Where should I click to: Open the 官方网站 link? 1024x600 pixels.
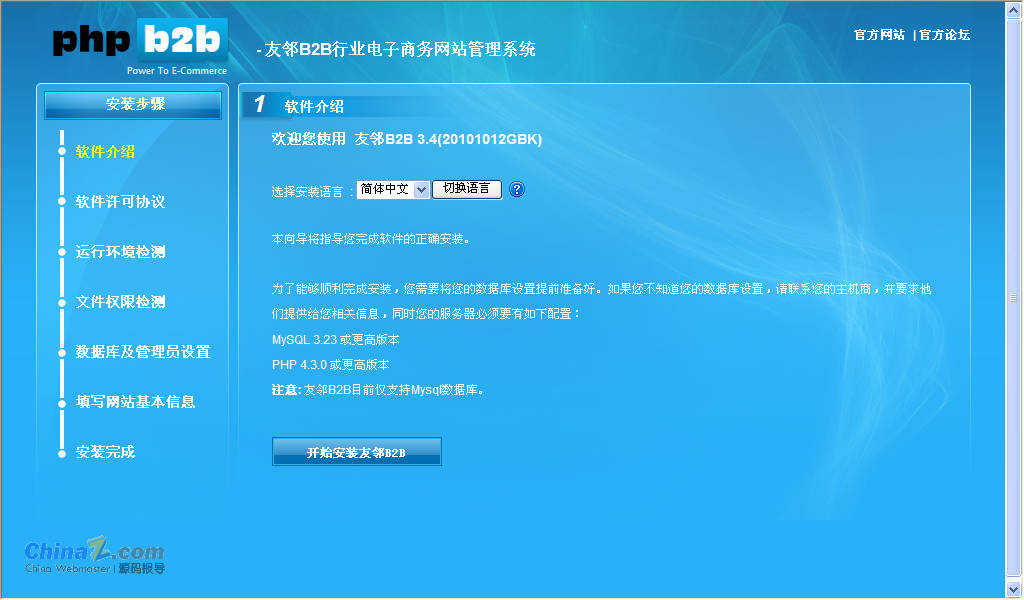(x=879, y=35)
